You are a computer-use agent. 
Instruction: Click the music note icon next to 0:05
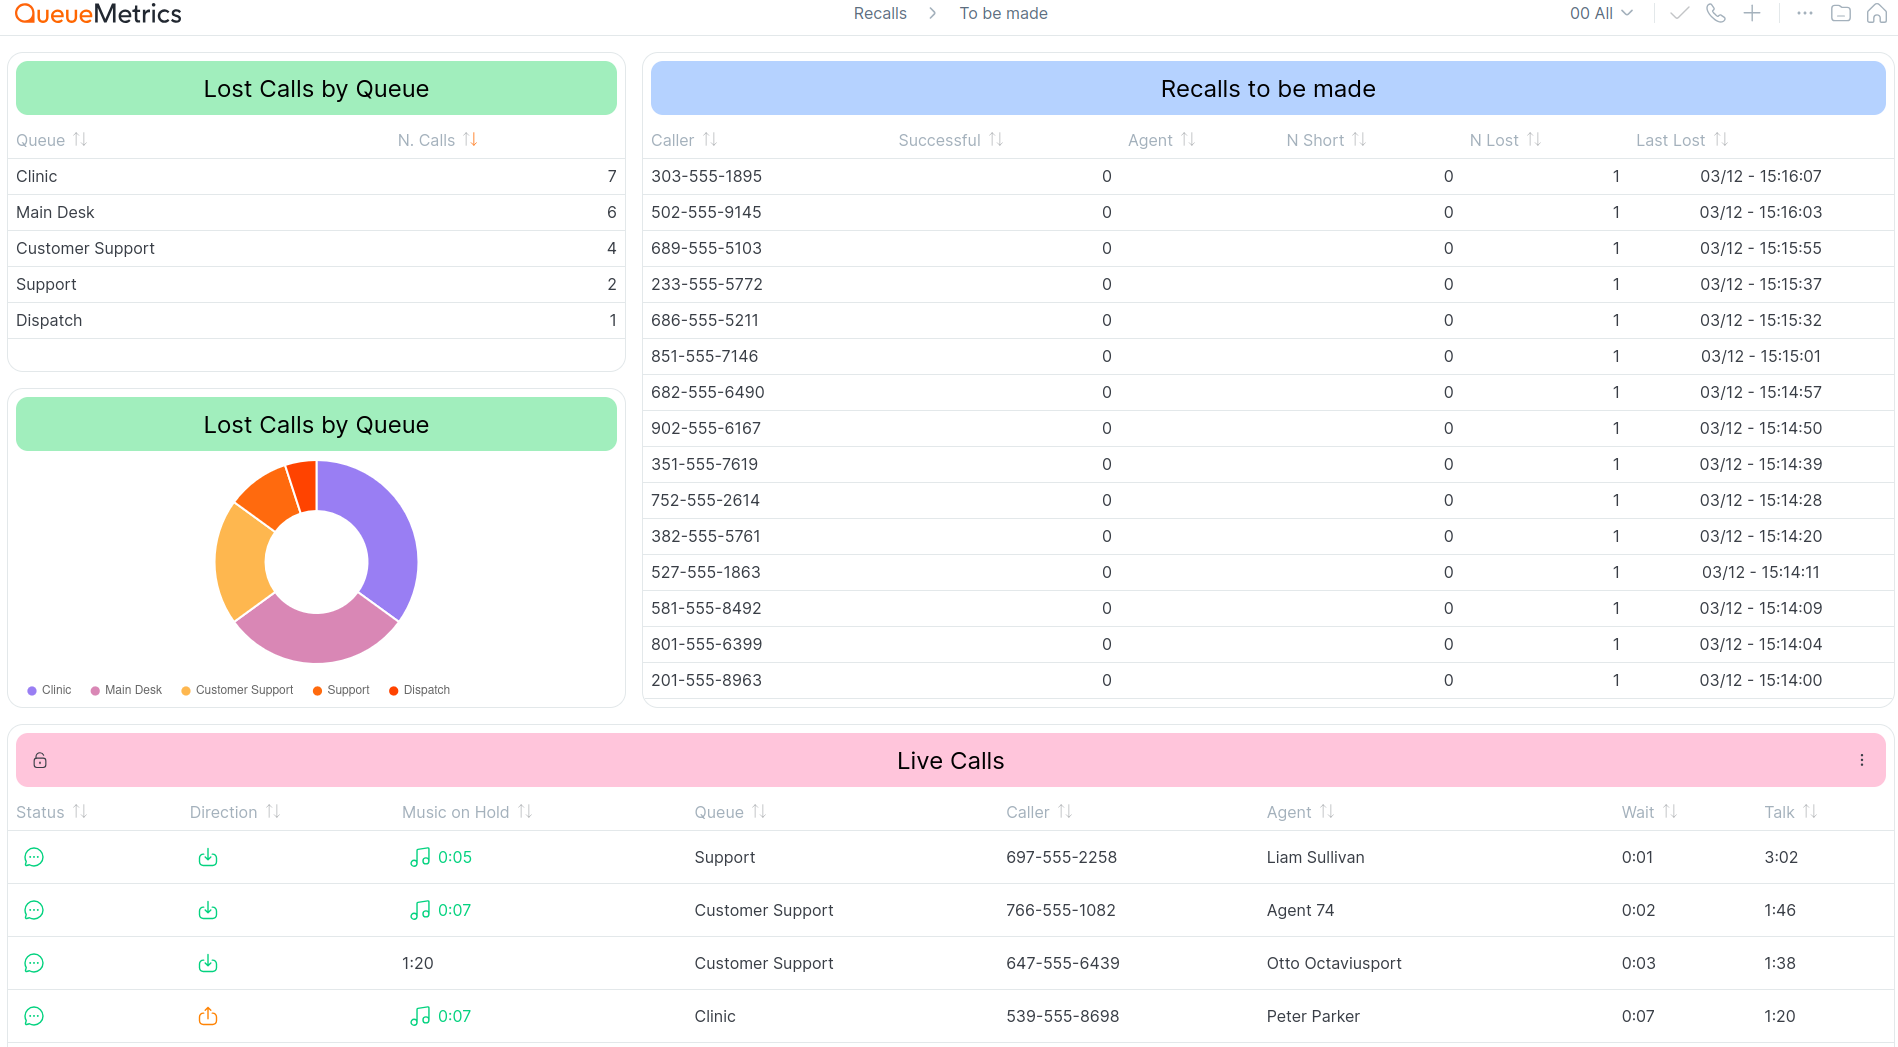[x=419, y=857]
